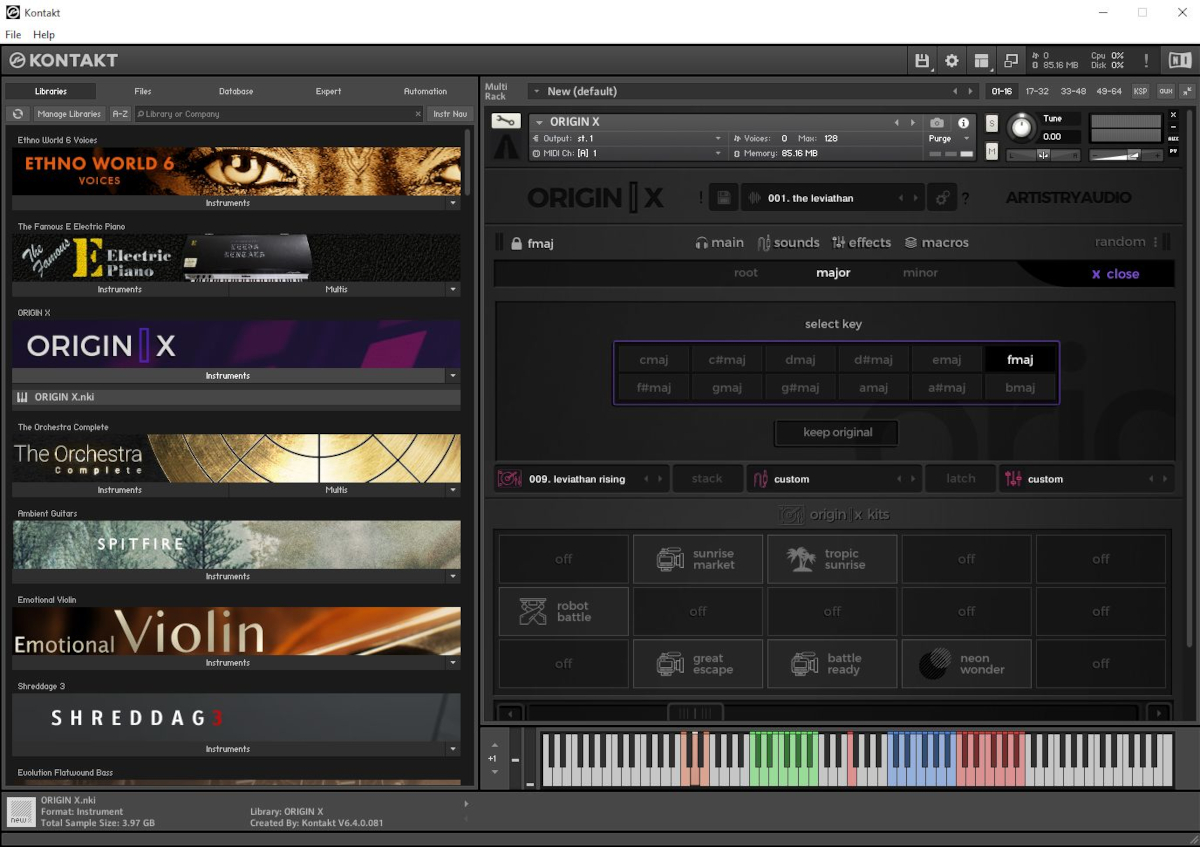
Task: Open the Help menu
Action: pos(44,35)
